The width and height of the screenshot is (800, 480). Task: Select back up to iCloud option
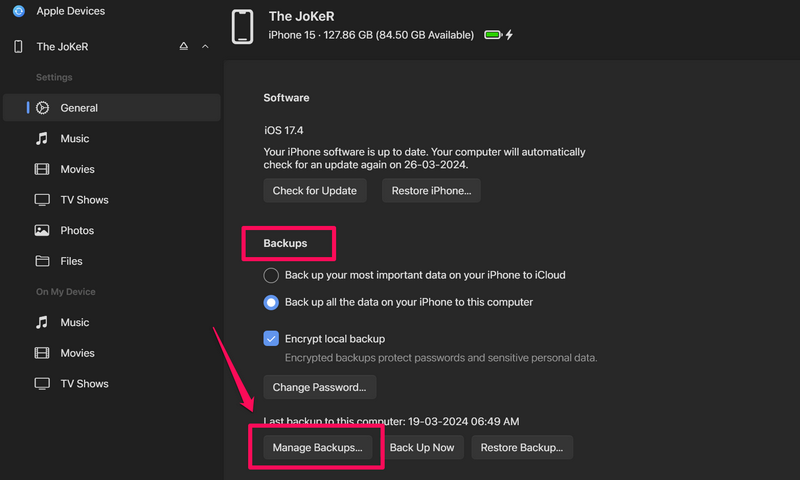pos(270,275)
